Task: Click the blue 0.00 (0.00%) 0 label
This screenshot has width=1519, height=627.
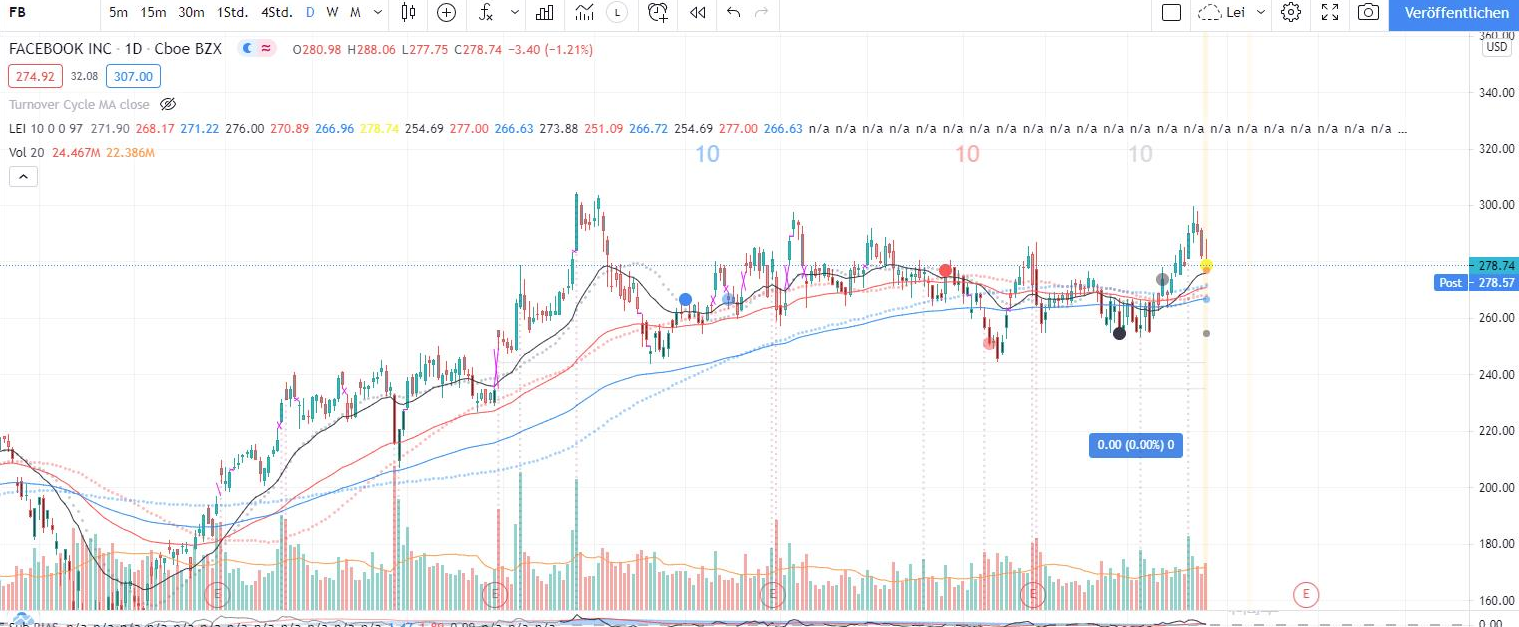Action: click(x=1135, y=445)
